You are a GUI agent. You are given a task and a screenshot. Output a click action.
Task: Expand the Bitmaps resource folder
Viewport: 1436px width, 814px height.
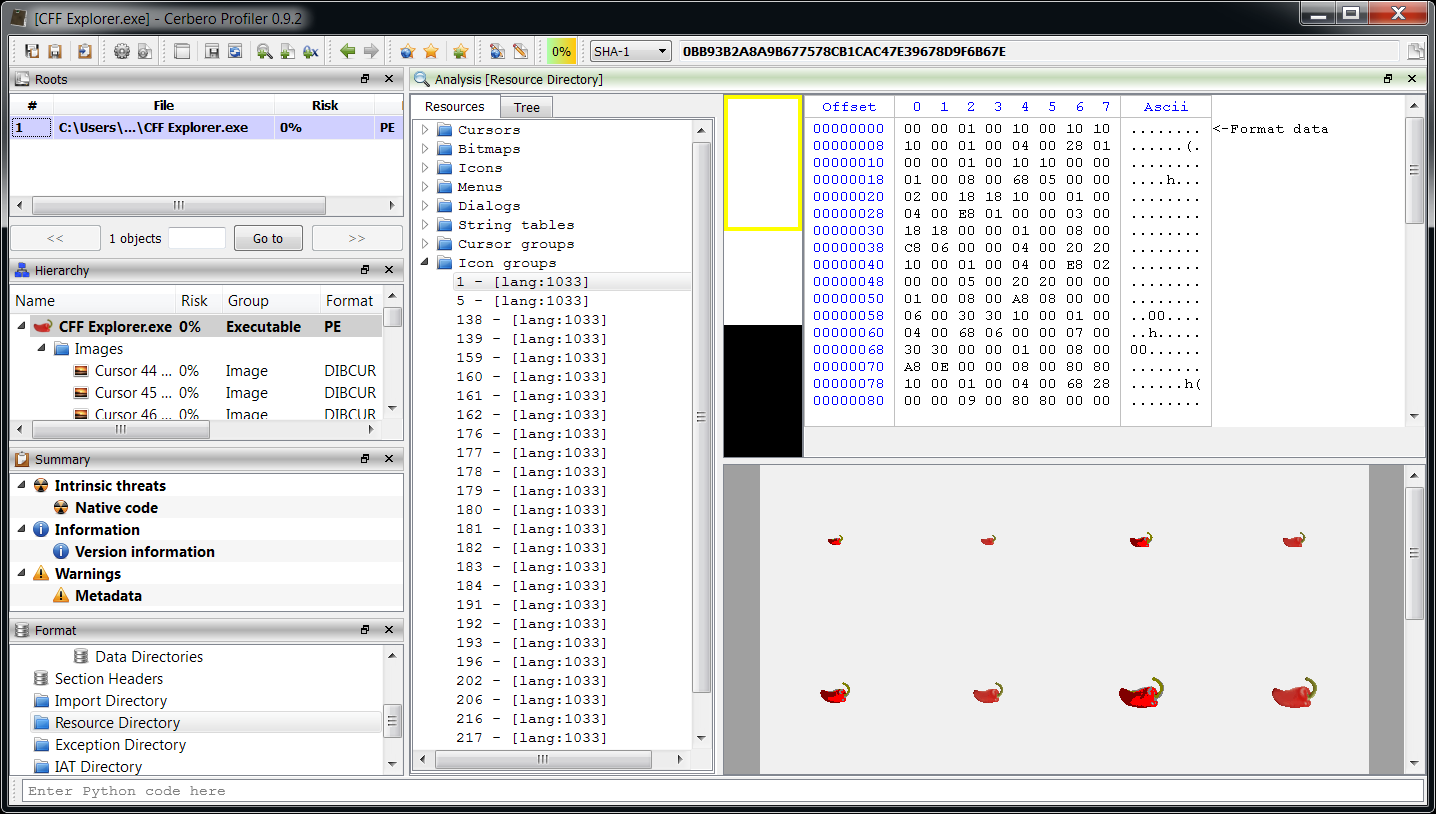[424, 149]
